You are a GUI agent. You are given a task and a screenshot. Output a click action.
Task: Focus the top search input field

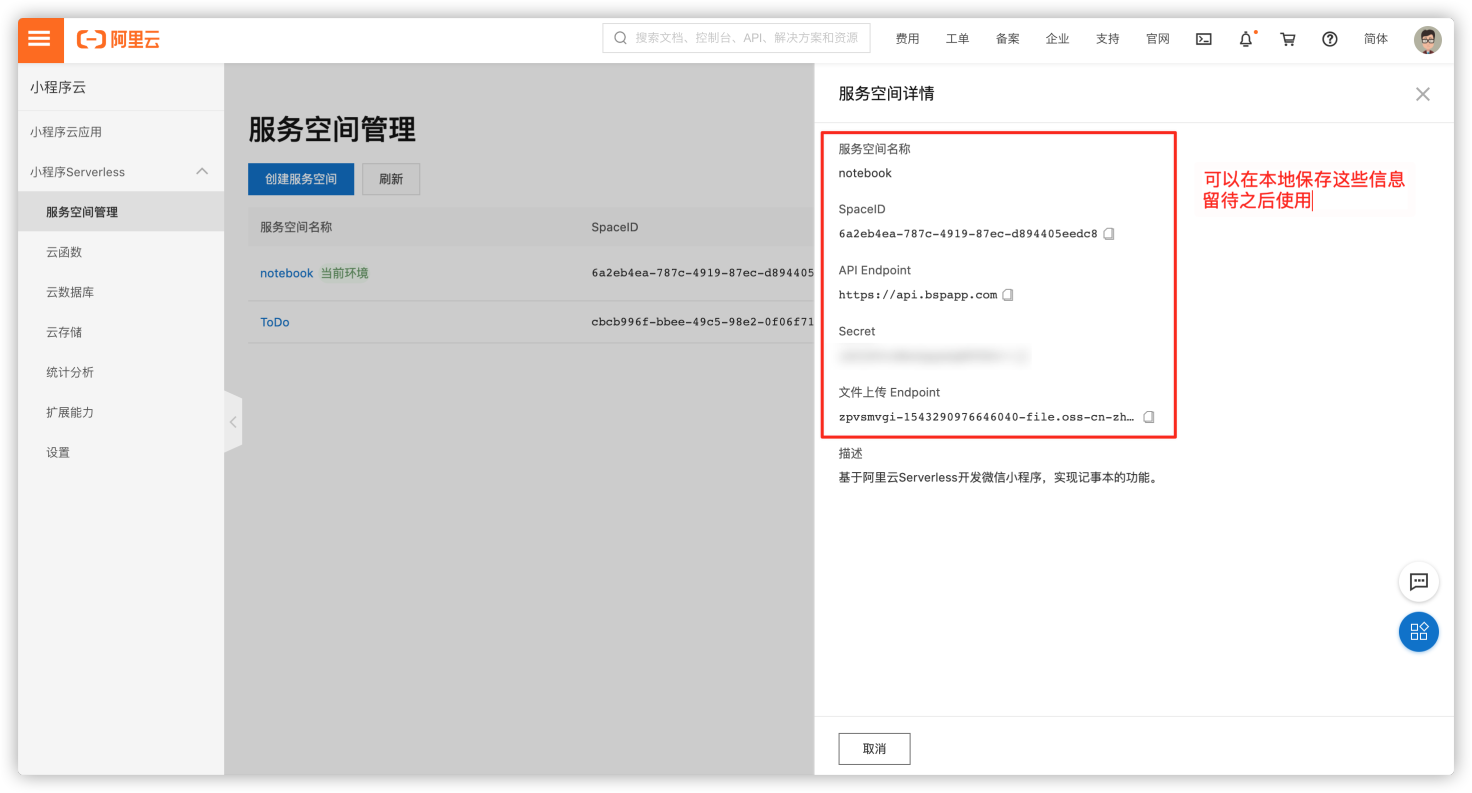click(736, 38)
